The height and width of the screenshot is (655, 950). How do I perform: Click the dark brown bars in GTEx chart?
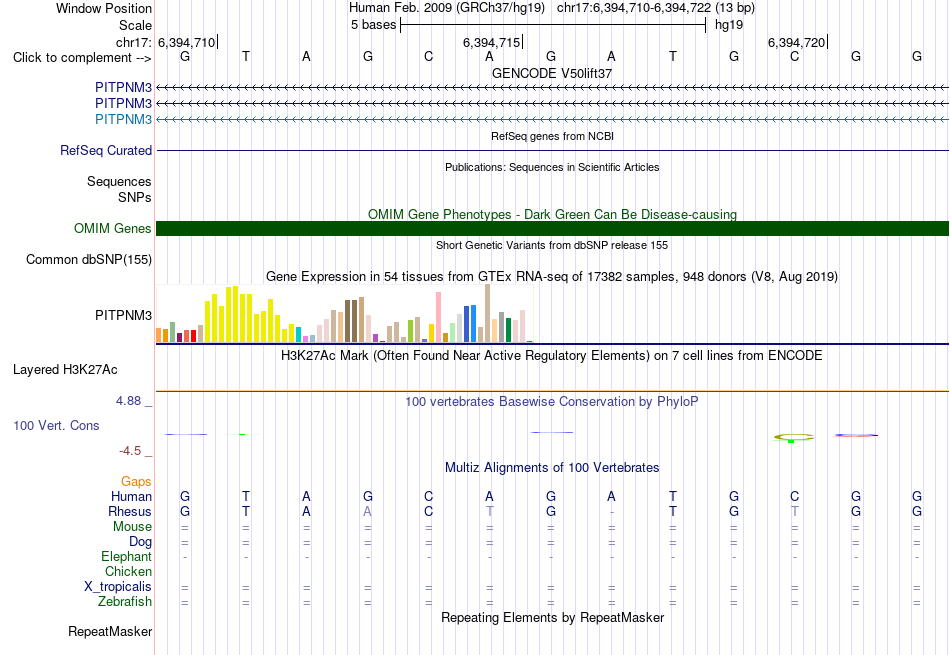click(x=351, y=321)
